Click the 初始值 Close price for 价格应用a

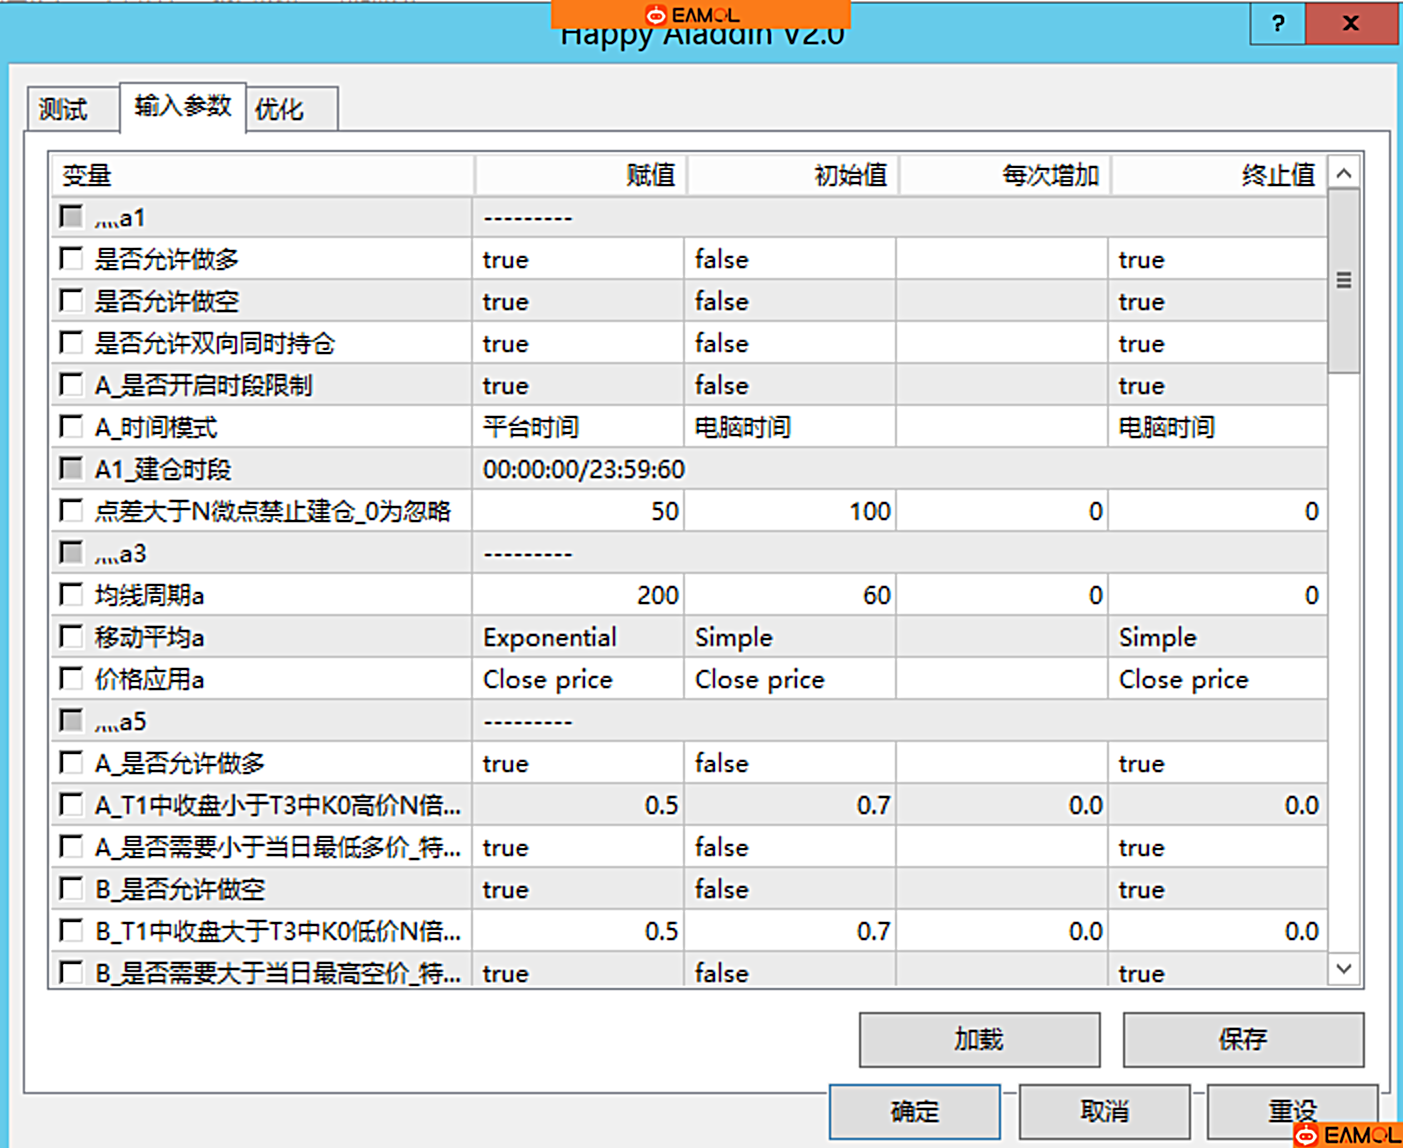tap(790, 679)
